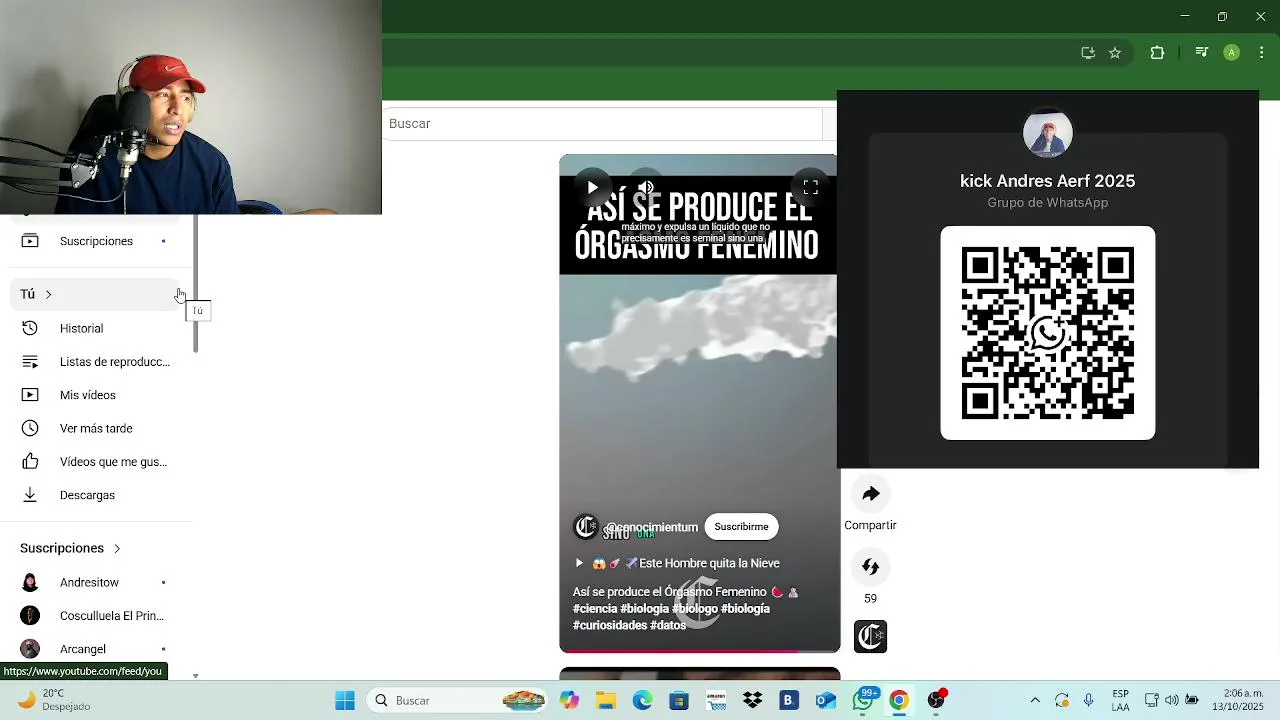Click Suscribirme button on the Short
1280x720 pixels.
coord(741,527)
